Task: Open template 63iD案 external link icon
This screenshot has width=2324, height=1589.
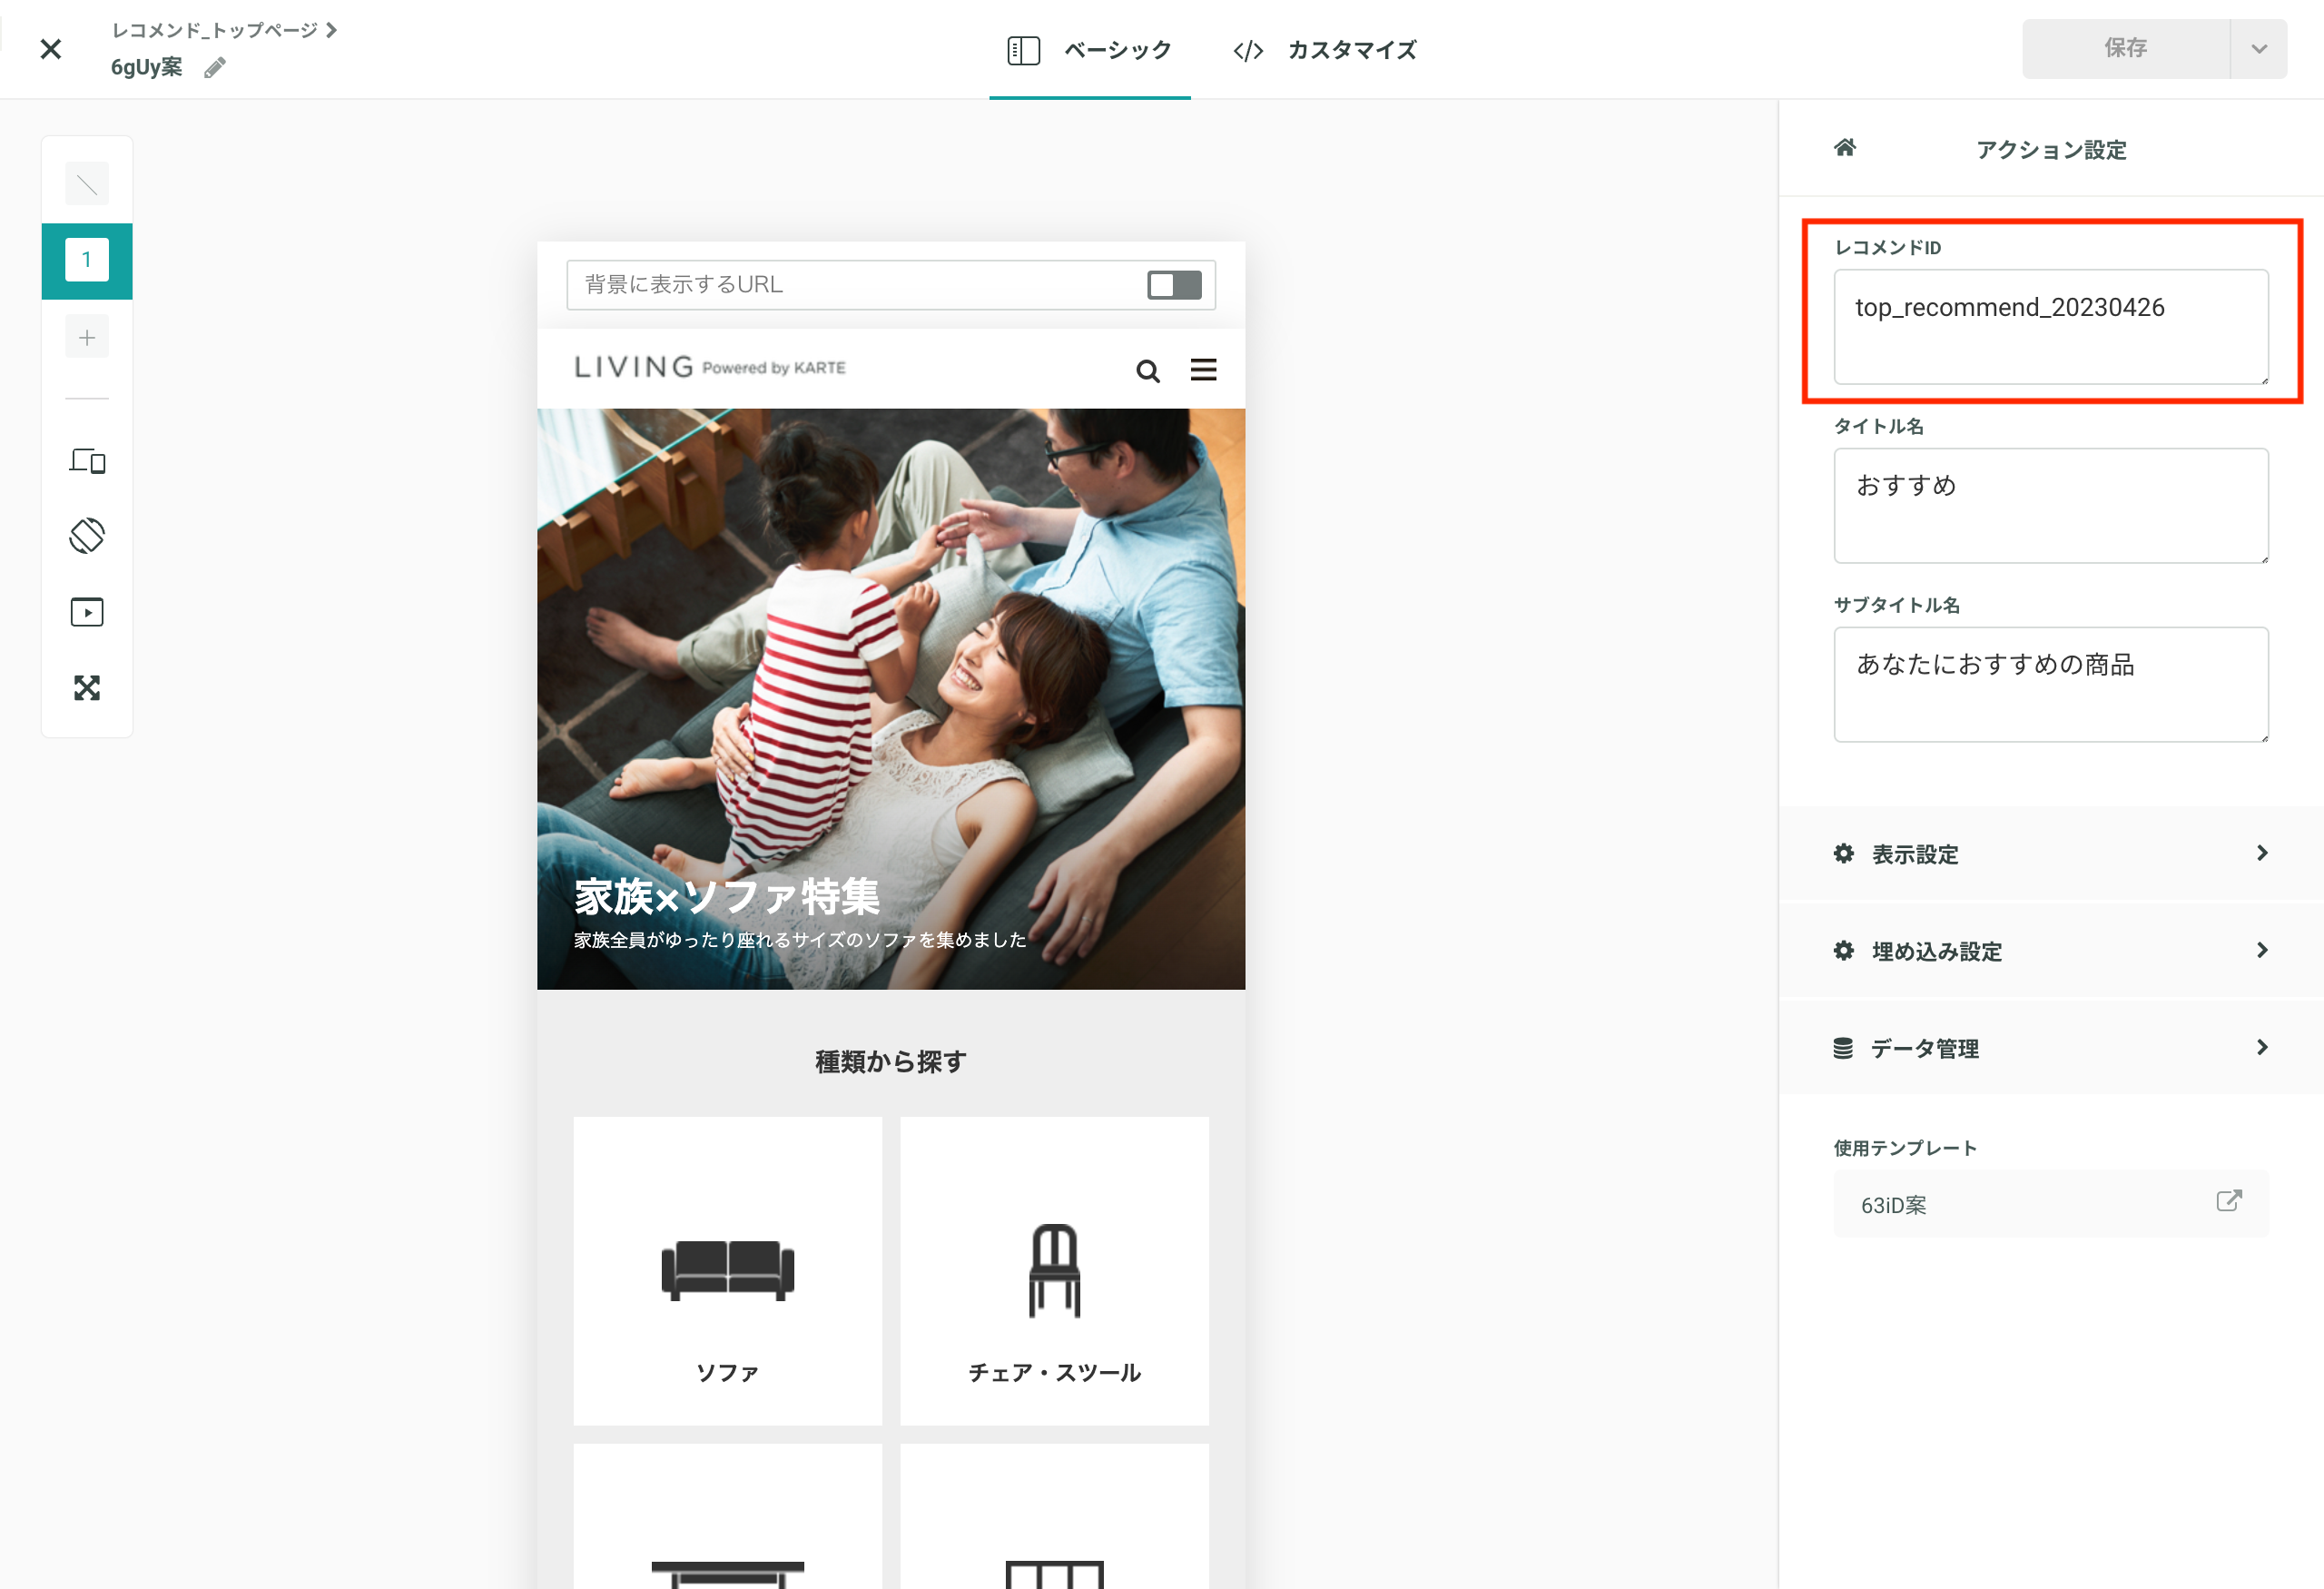Action: 2228,1201
